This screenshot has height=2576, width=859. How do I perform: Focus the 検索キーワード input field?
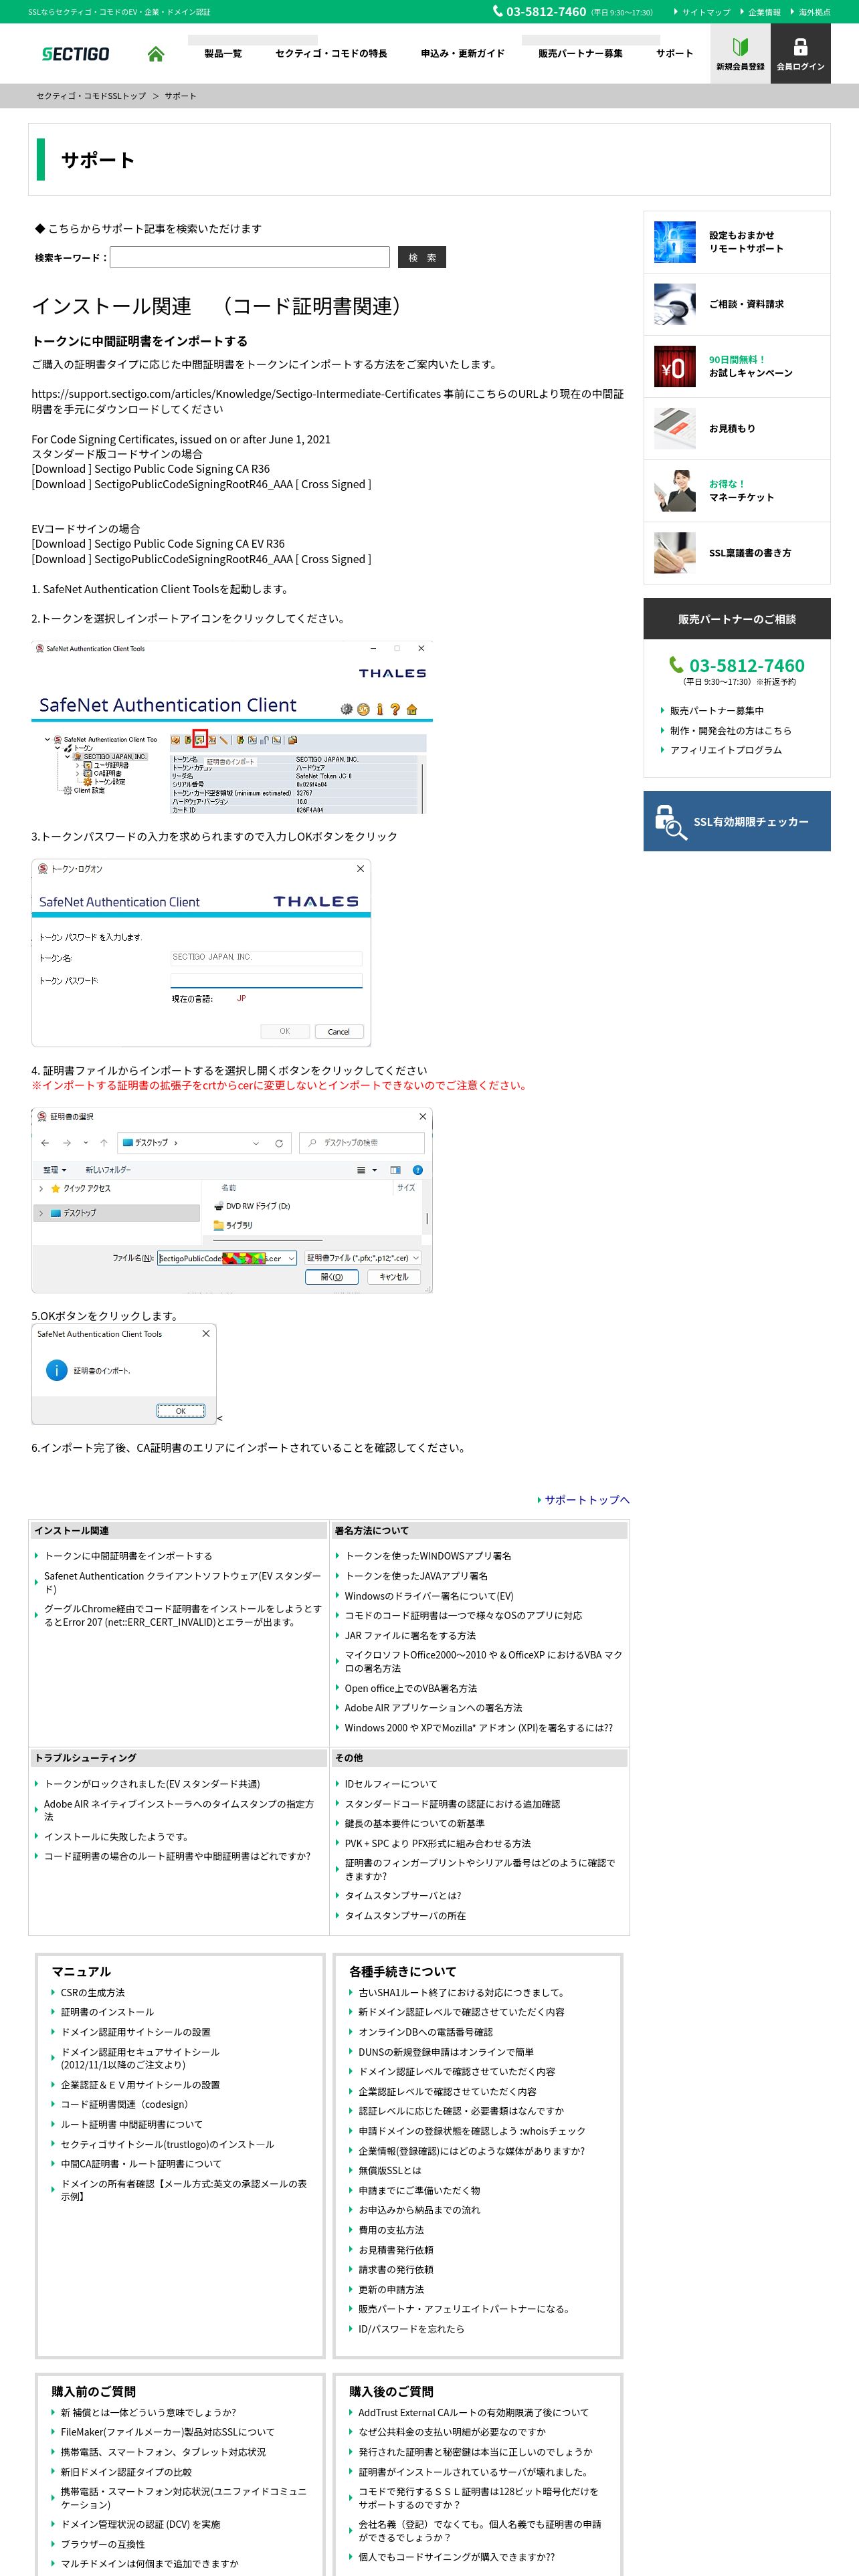(x=250, y=258)
